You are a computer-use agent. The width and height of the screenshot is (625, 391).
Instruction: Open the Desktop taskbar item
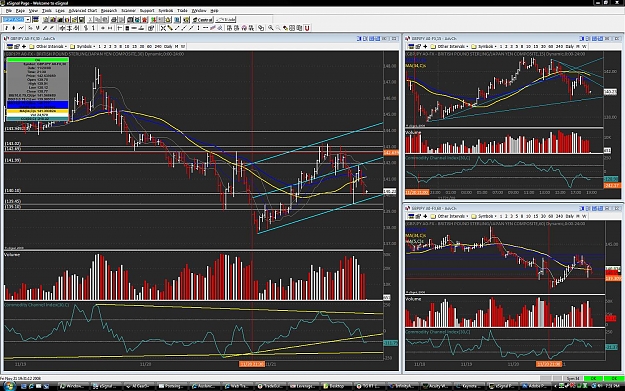336,386
